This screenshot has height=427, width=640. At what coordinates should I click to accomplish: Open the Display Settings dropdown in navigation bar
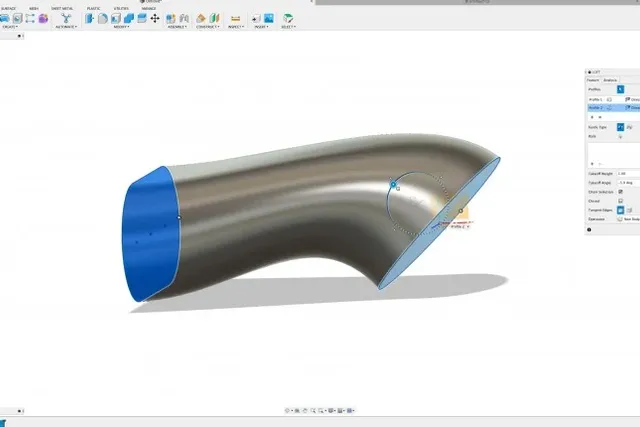click(x=331, y=411)
